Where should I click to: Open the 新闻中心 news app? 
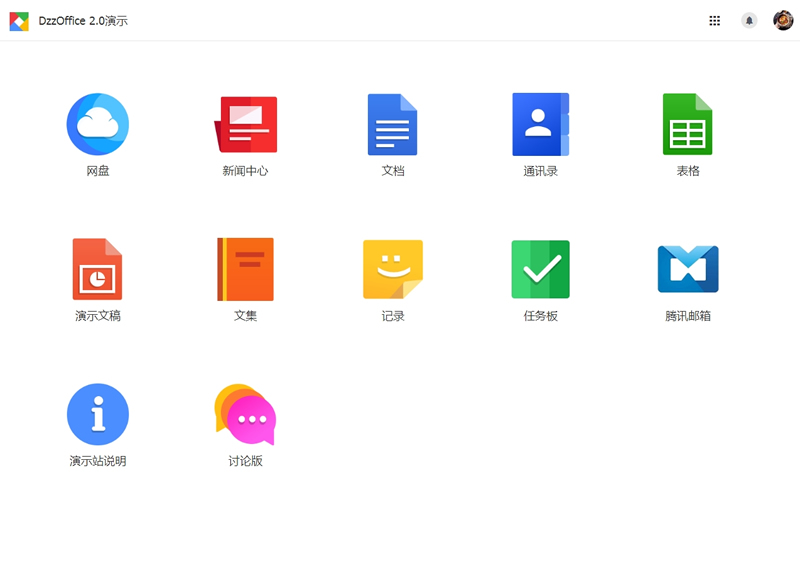245,124
